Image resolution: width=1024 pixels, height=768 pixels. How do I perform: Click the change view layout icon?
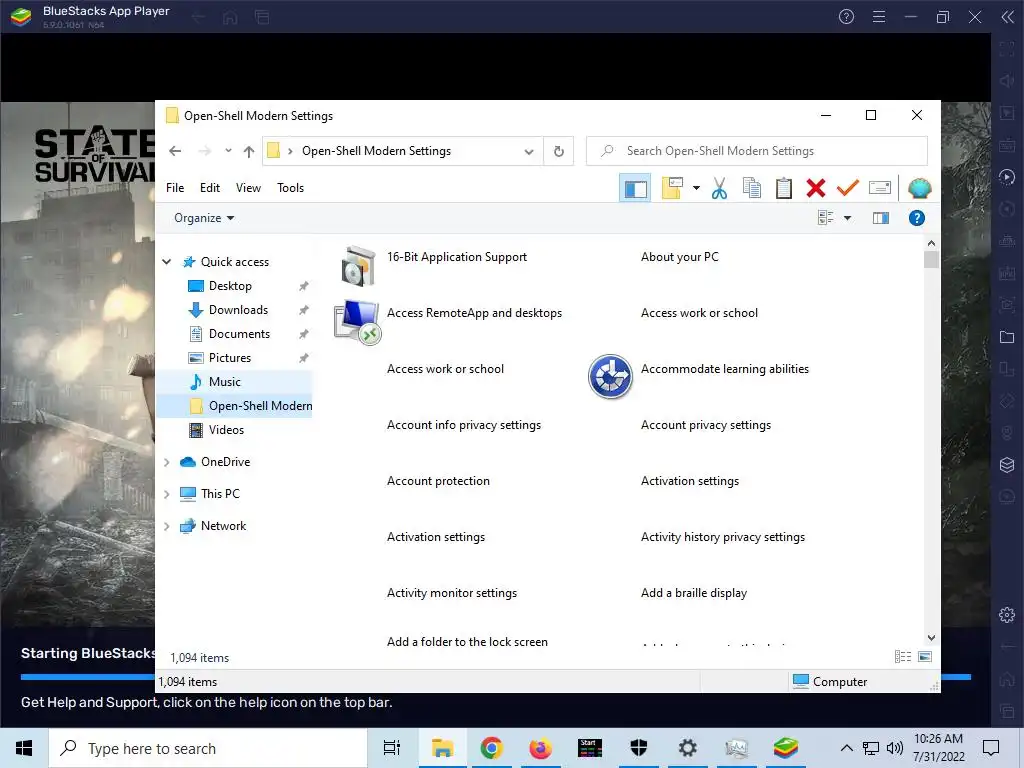coord(825,218)
